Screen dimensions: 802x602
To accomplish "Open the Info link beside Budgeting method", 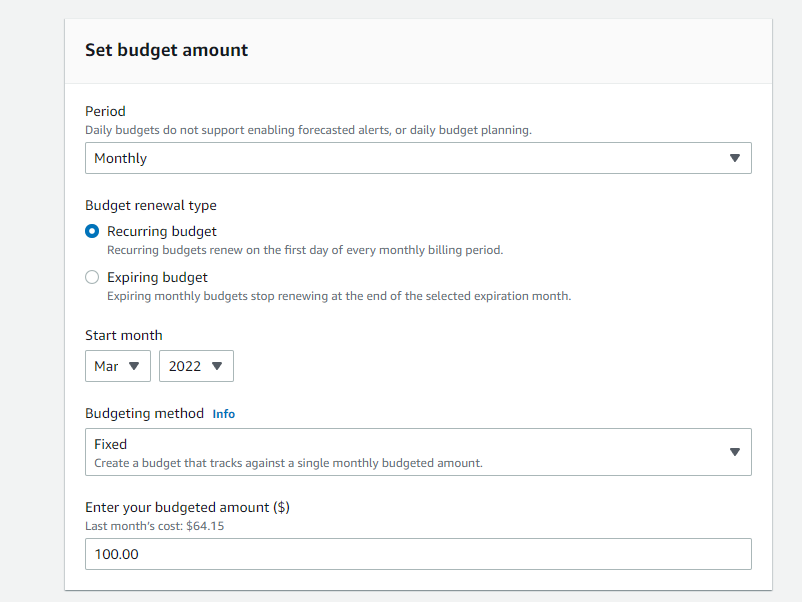I will [x=224, y=414].
